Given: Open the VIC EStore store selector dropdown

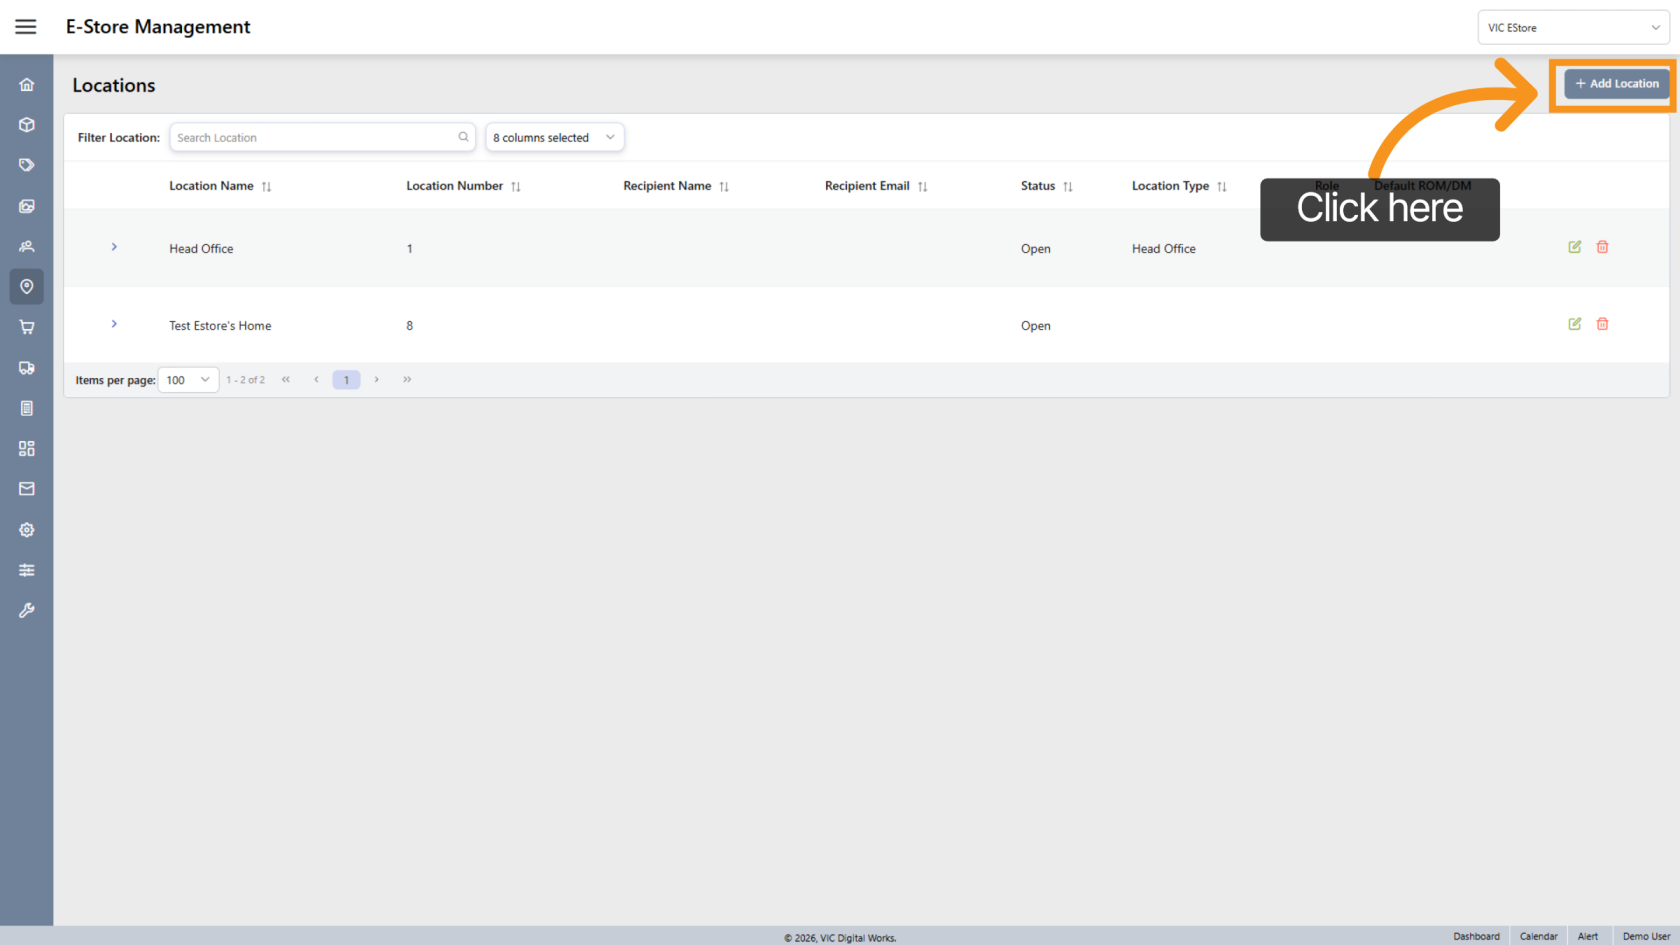Looking at the screenshot, I should [1572, 28].
